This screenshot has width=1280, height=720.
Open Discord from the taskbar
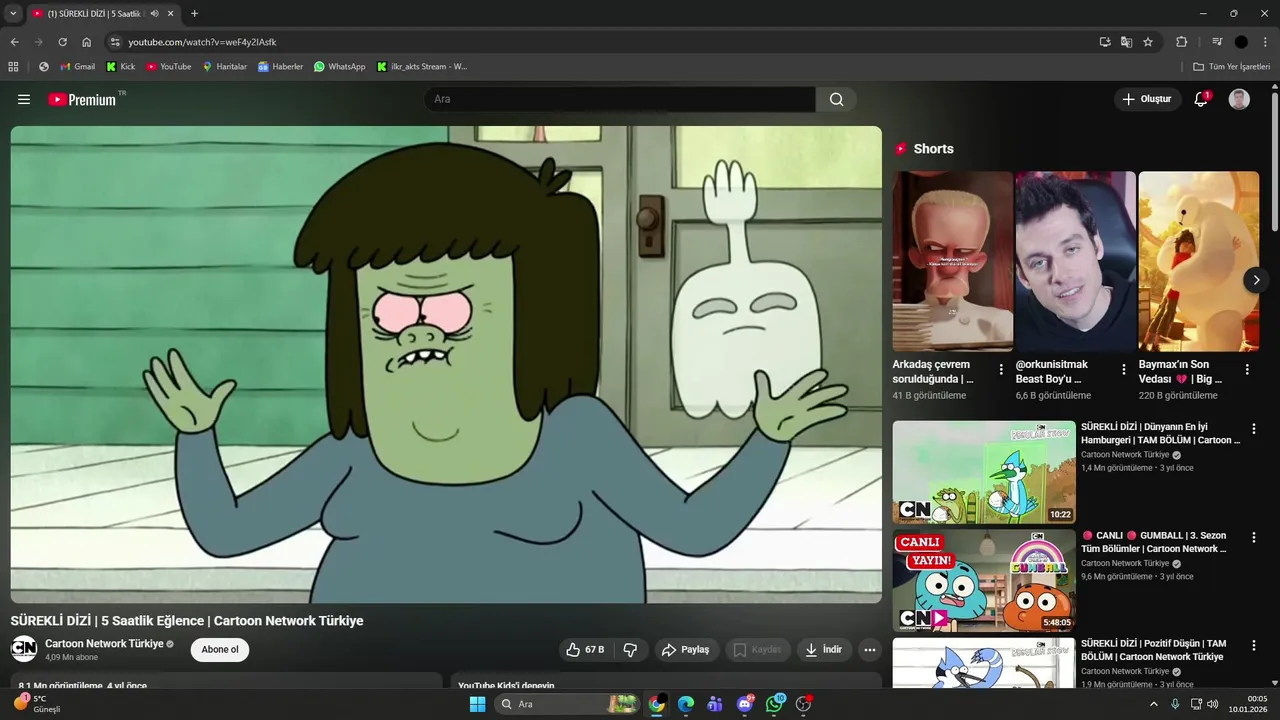coord(745,704)
